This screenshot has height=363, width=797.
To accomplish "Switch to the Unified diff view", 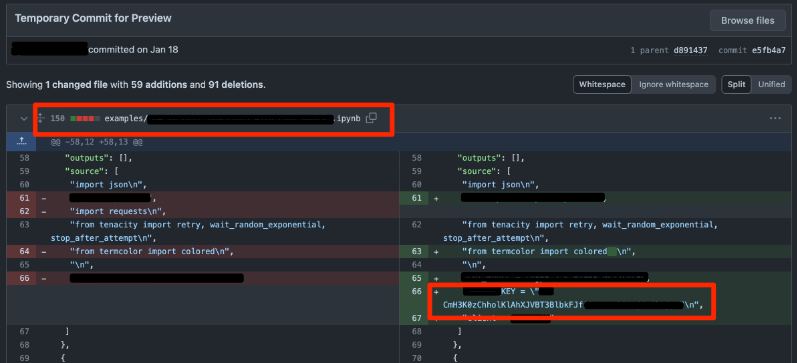I will [772, 84].
